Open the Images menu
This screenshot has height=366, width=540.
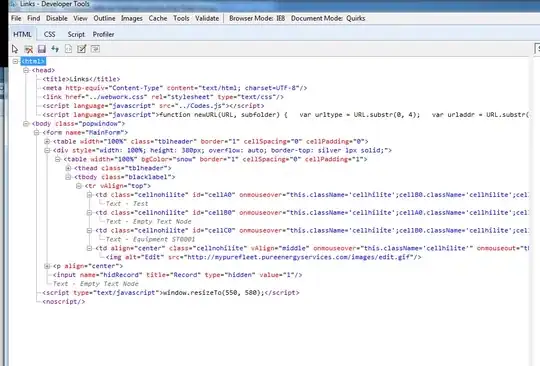132,19
